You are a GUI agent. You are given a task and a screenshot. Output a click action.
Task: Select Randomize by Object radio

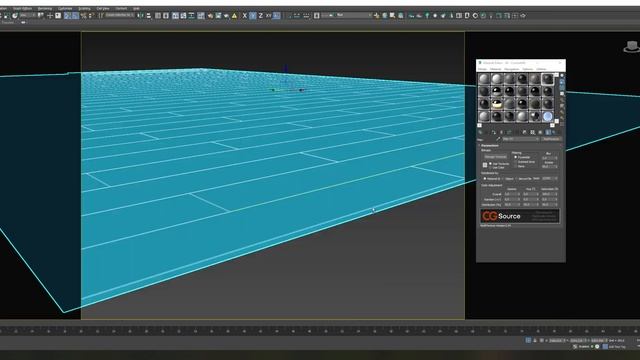click(x=503, y=179)
